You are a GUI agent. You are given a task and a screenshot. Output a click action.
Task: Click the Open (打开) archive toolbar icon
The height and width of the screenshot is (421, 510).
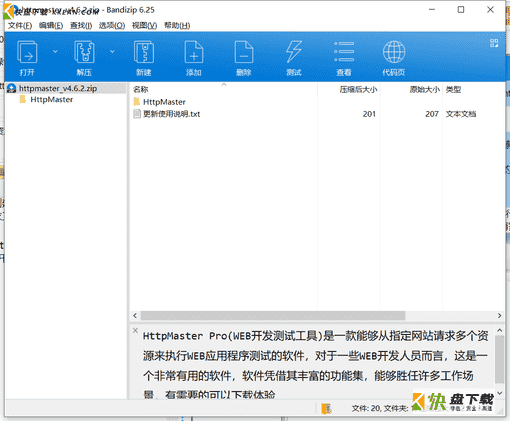(27, 58)
